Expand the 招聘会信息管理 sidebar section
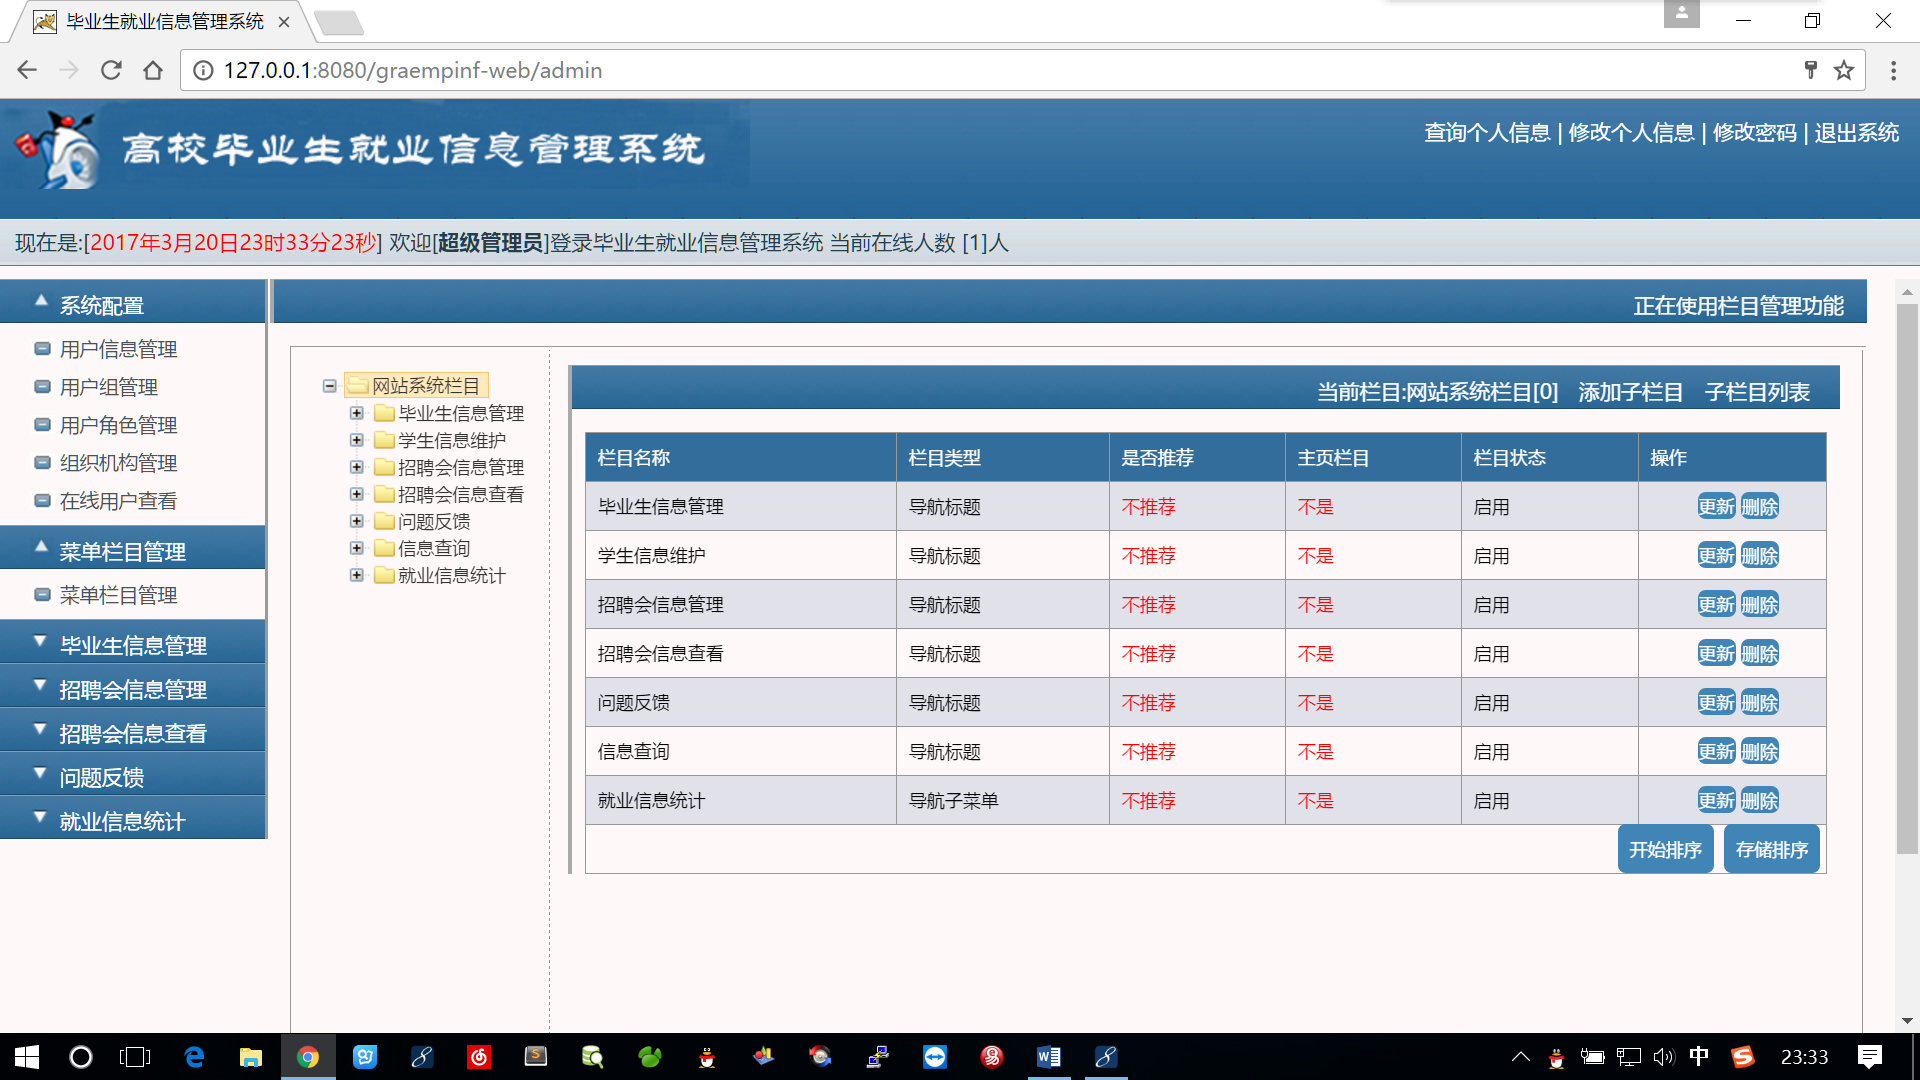Viewport: 1920px width, 1080px height. 133,689
